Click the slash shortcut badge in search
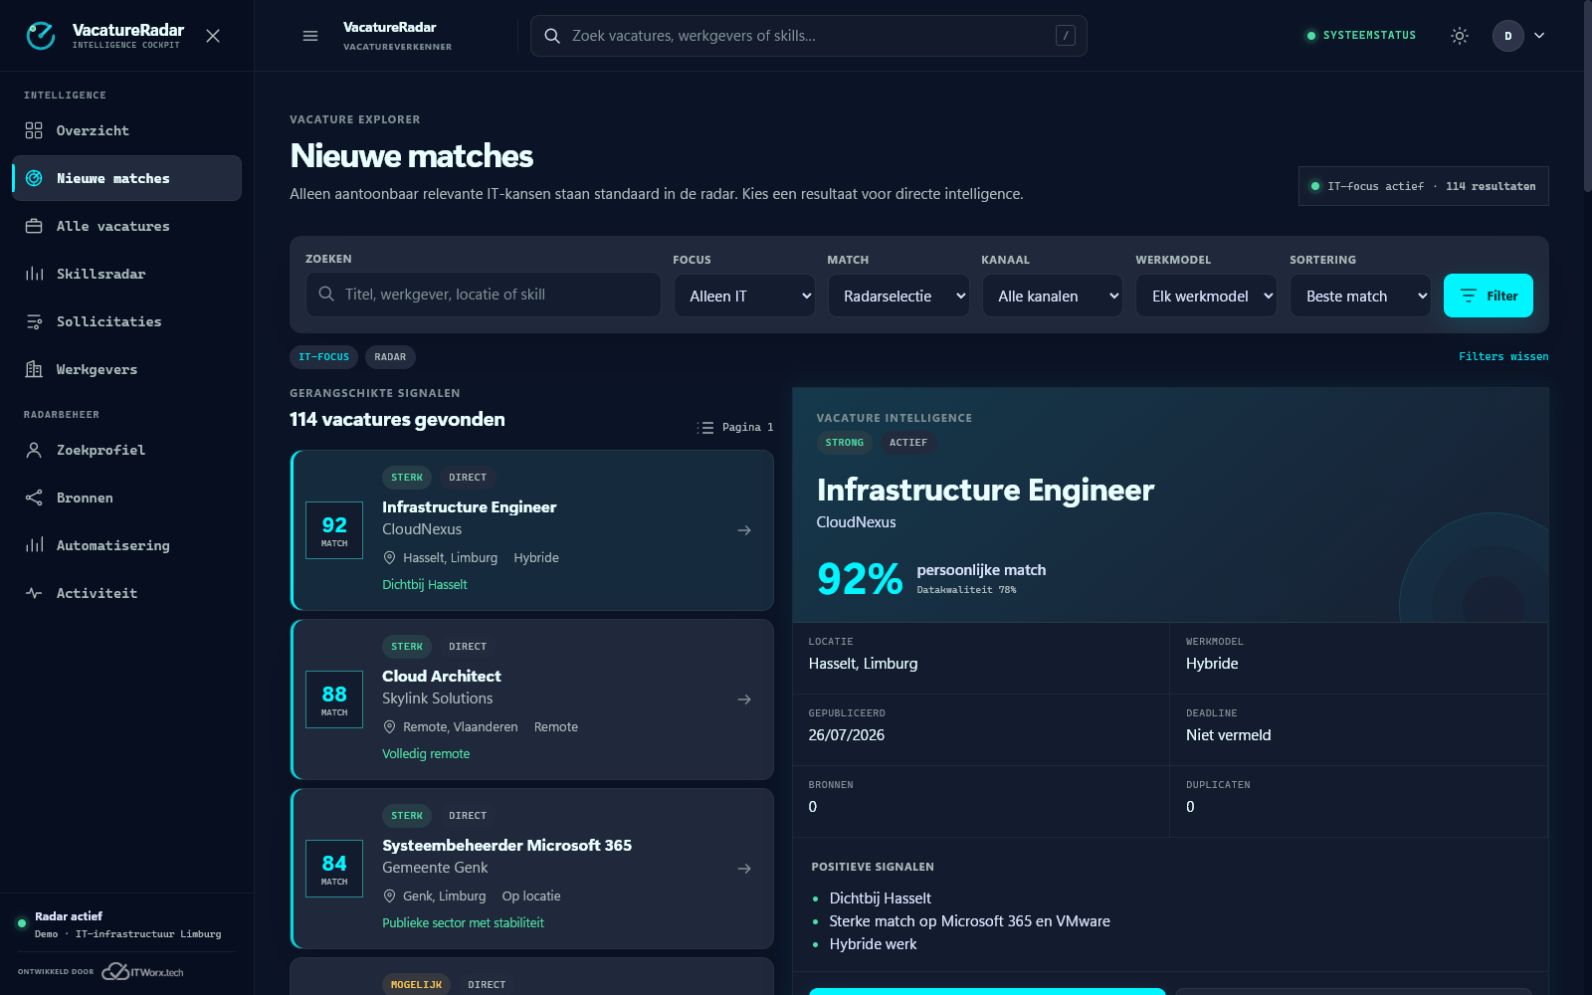Image resolution: width=1592 pixels, height=995 pixels. coord(1065,36)
